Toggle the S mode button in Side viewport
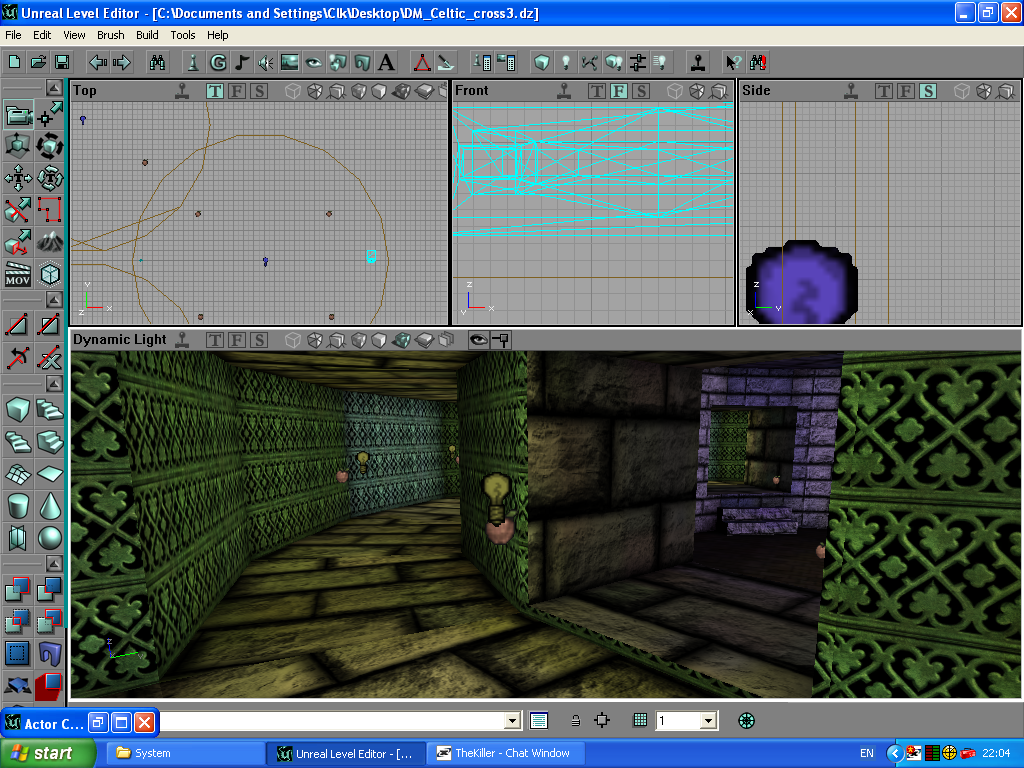 [928, 91]
